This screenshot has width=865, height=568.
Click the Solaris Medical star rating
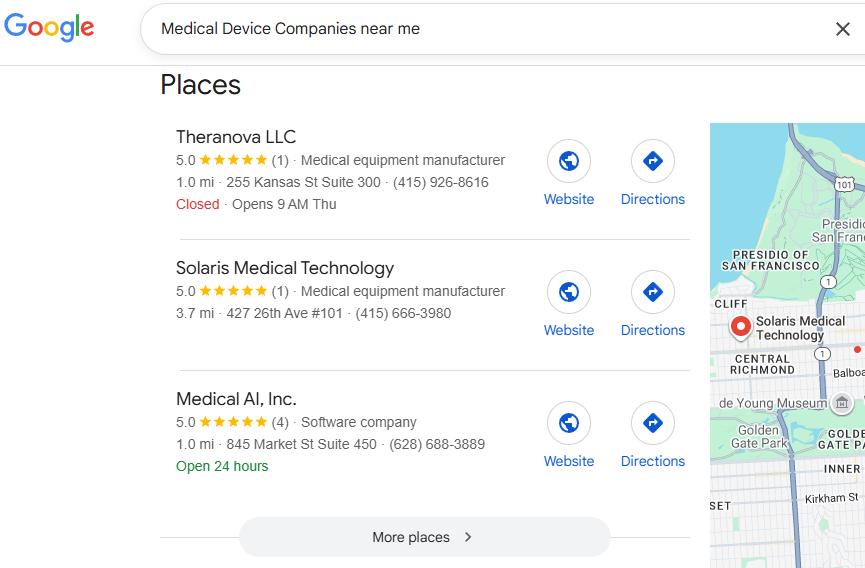[233, 291]
